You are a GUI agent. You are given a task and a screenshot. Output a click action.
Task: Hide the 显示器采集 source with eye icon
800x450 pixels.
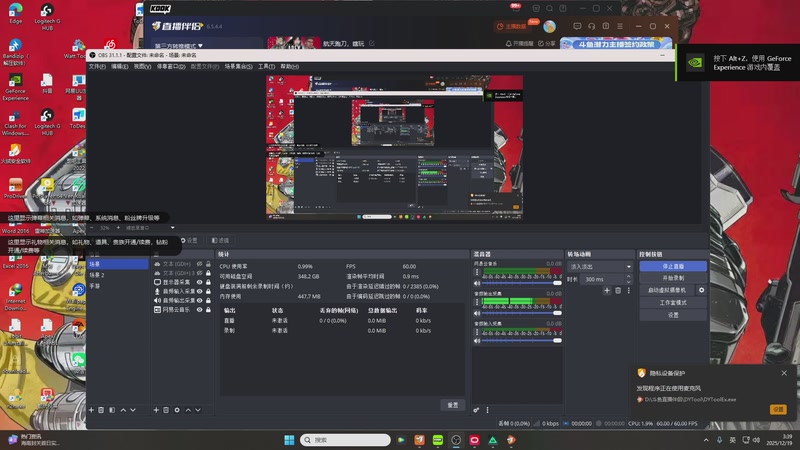tap(199, 282)
